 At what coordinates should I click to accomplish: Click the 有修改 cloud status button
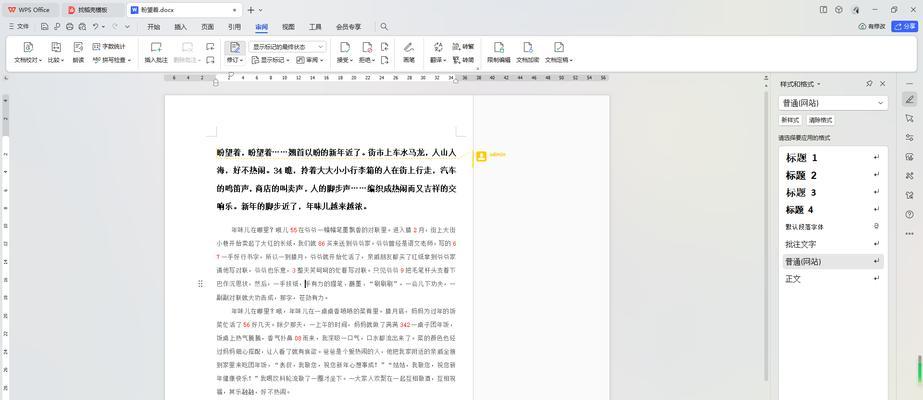[x=872, y=26]
